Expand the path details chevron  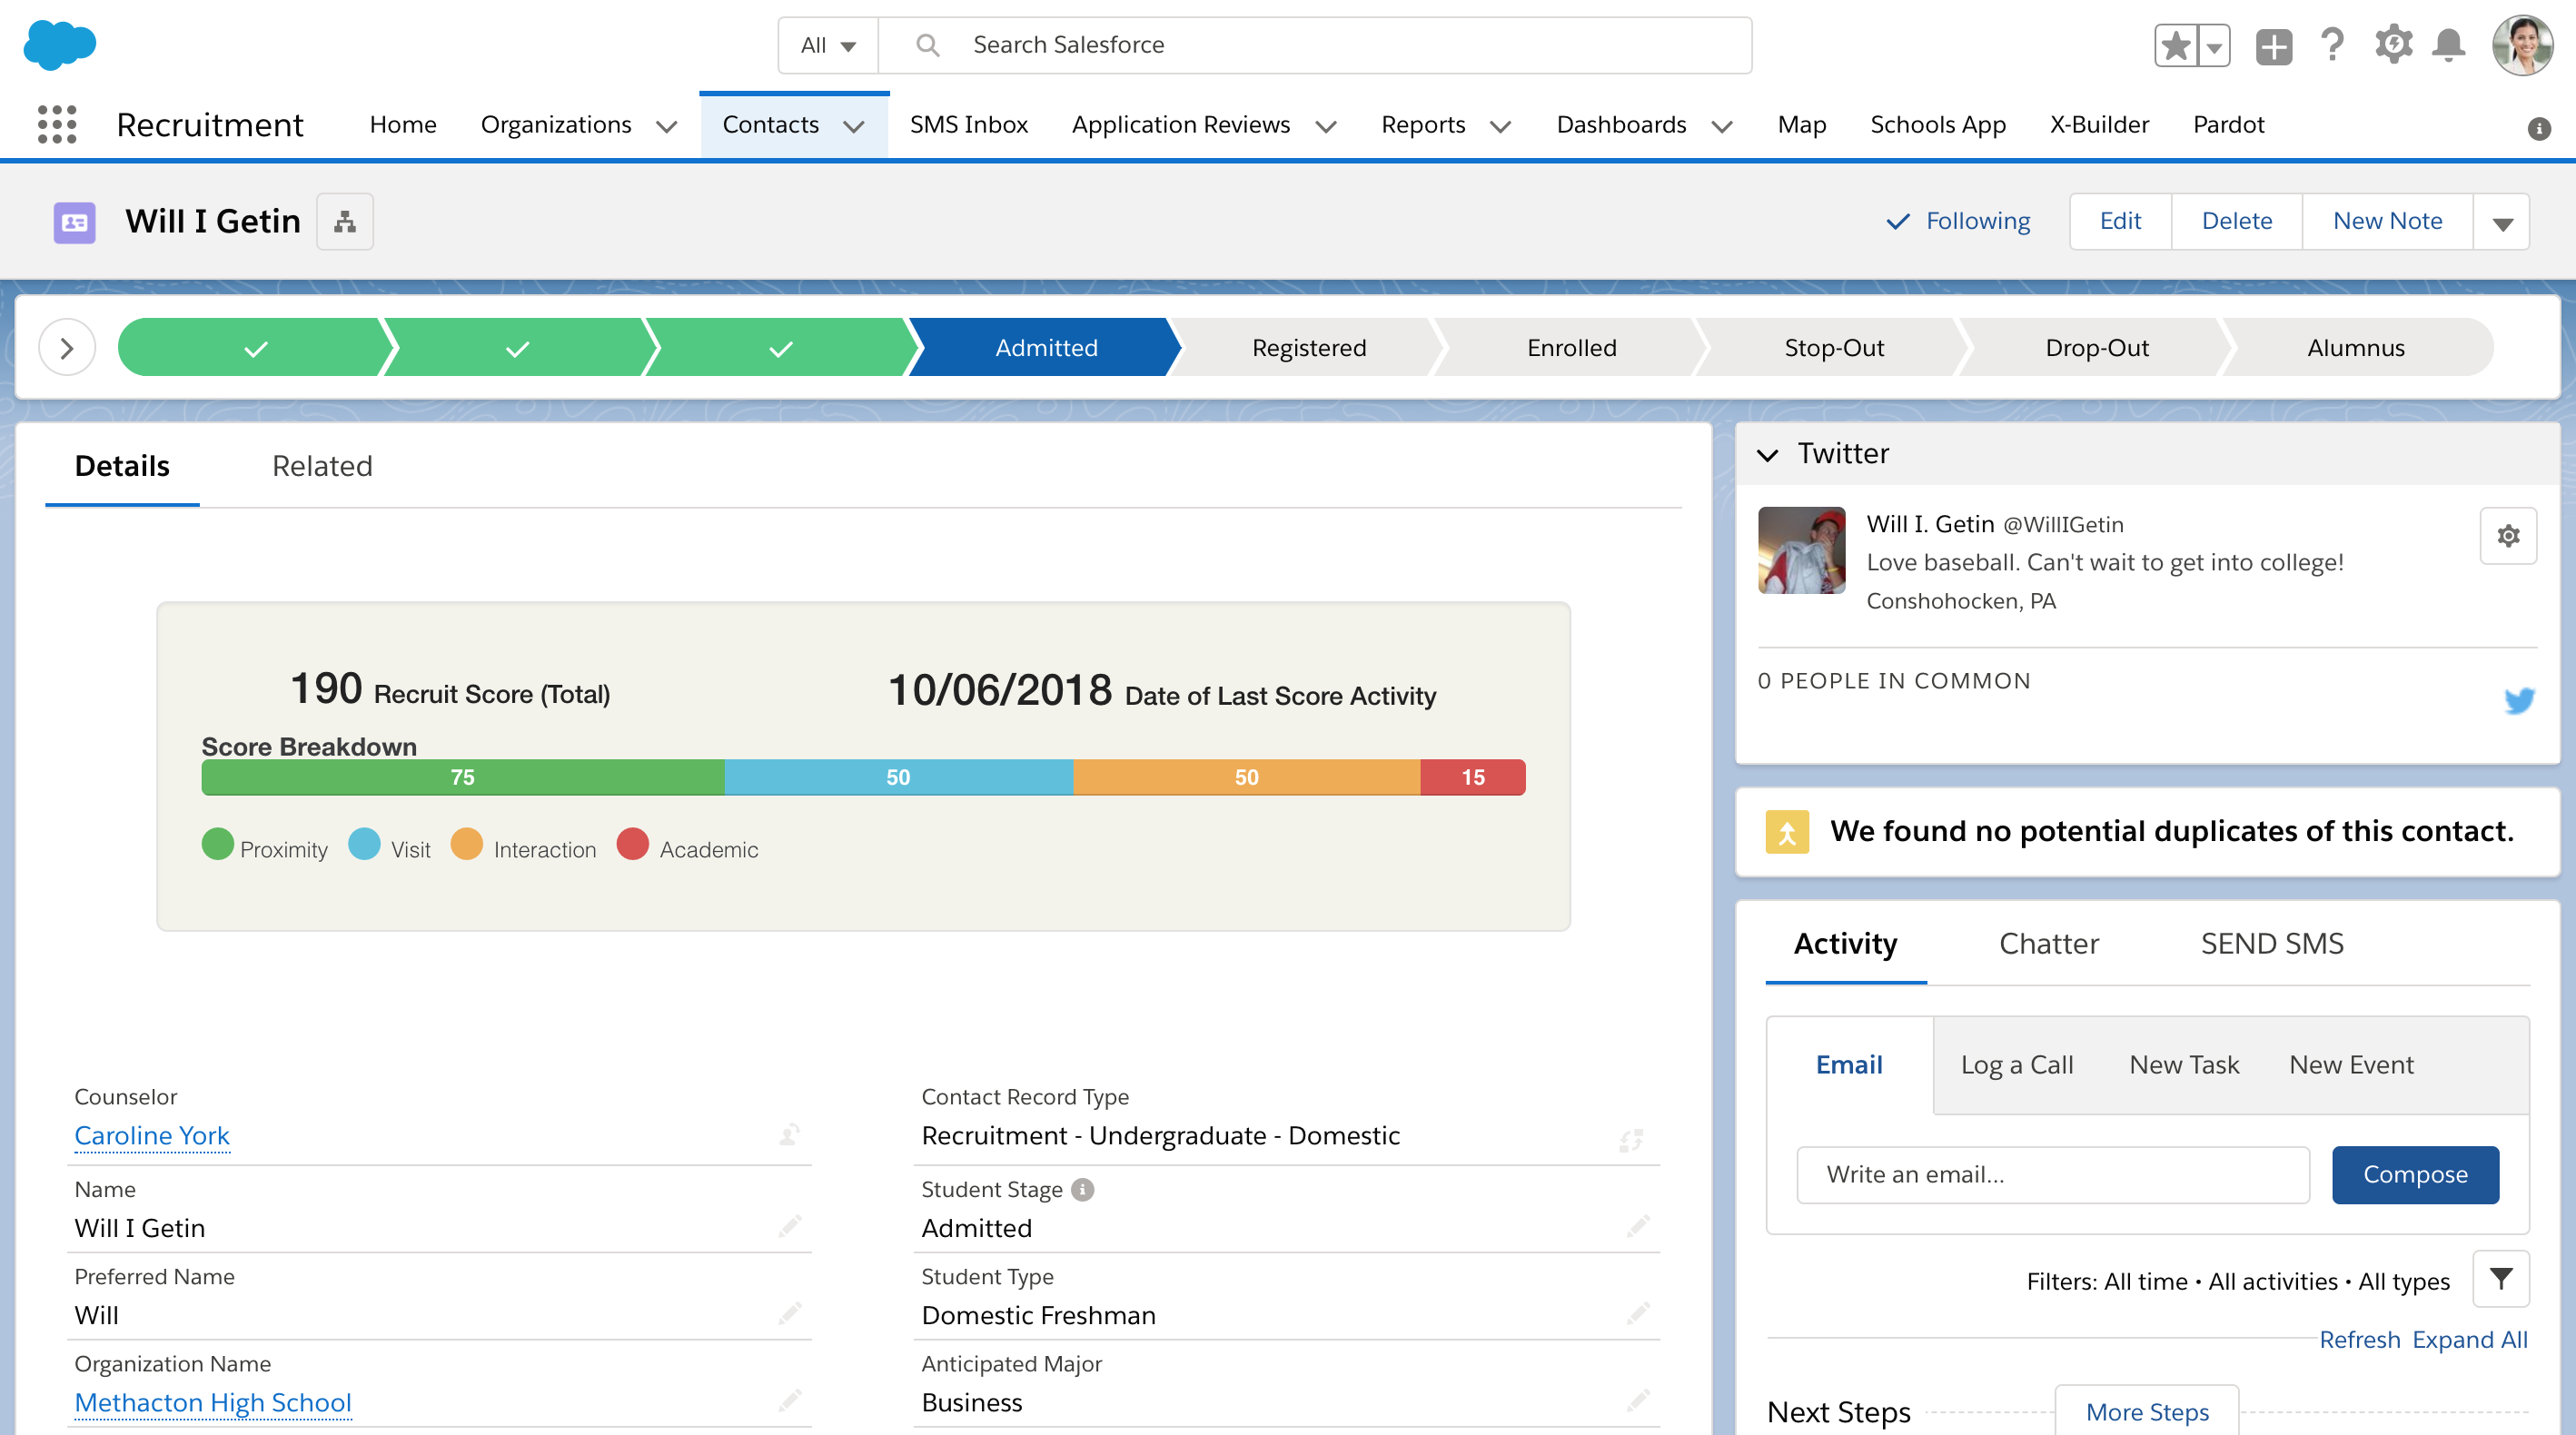[67, 348]
